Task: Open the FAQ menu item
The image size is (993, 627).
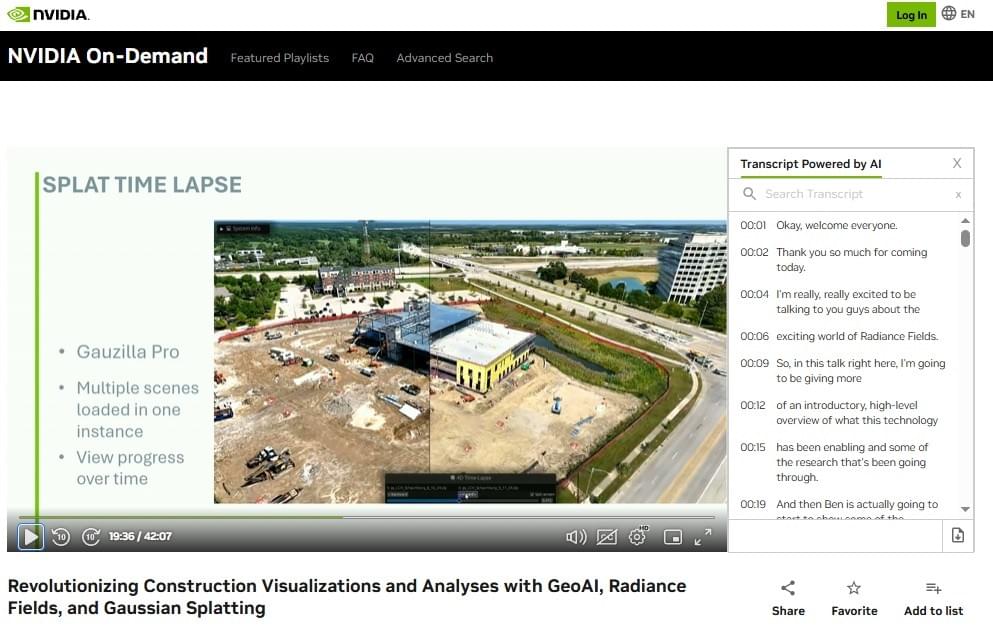Action: [x=362, y=58]
